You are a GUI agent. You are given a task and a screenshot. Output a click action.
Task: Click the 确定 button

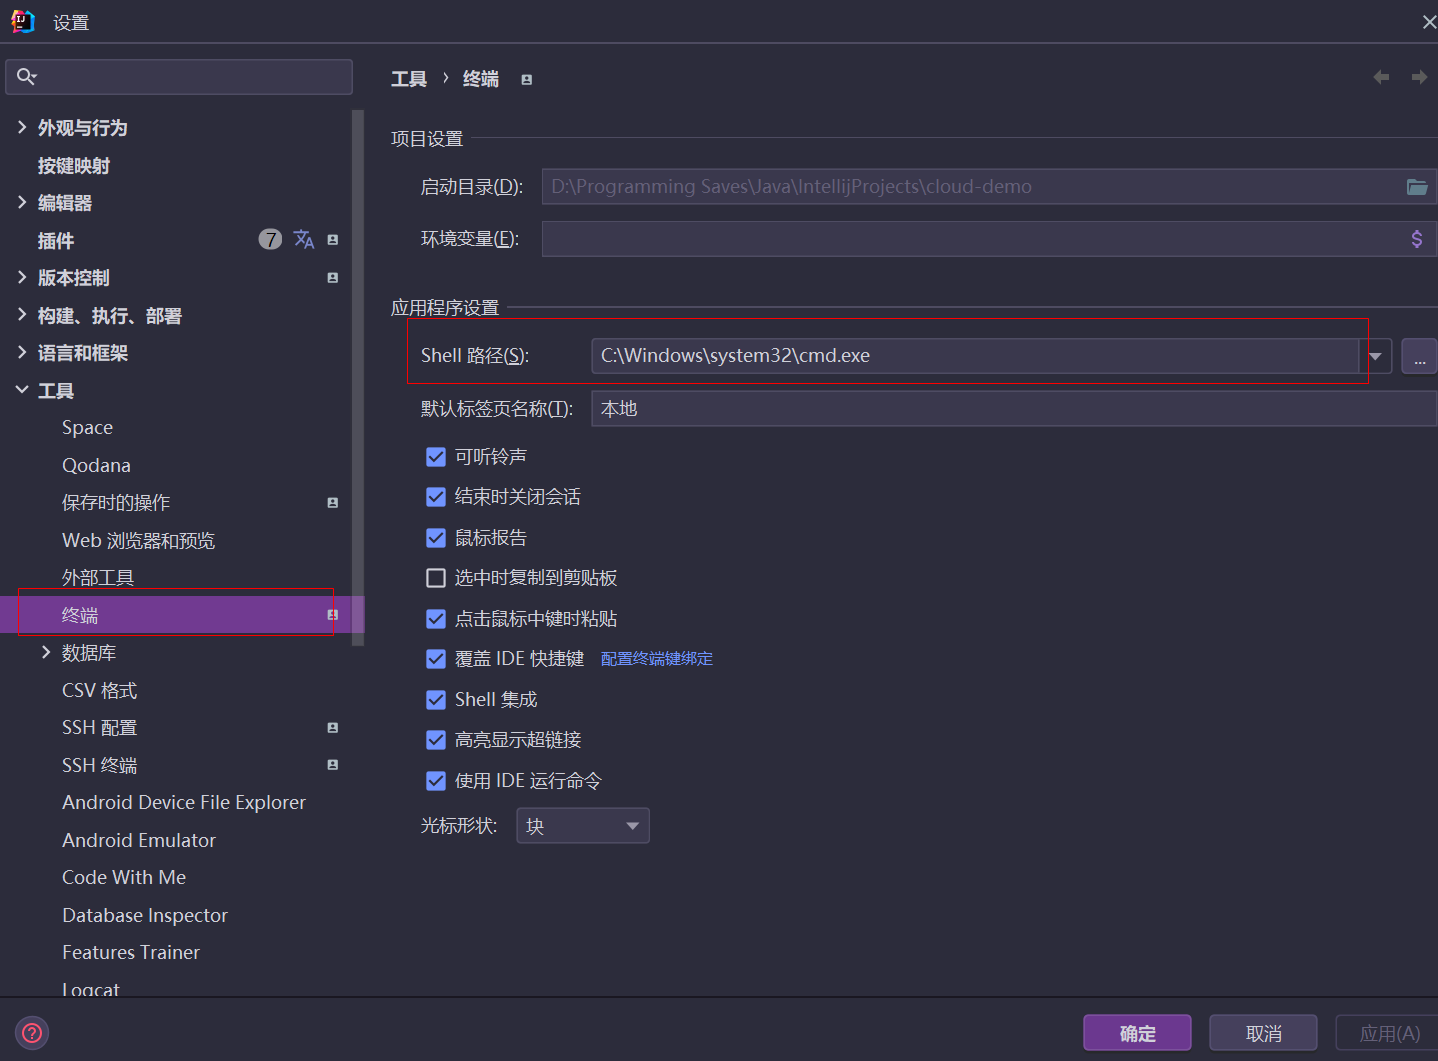(x=1137, y=1033)
